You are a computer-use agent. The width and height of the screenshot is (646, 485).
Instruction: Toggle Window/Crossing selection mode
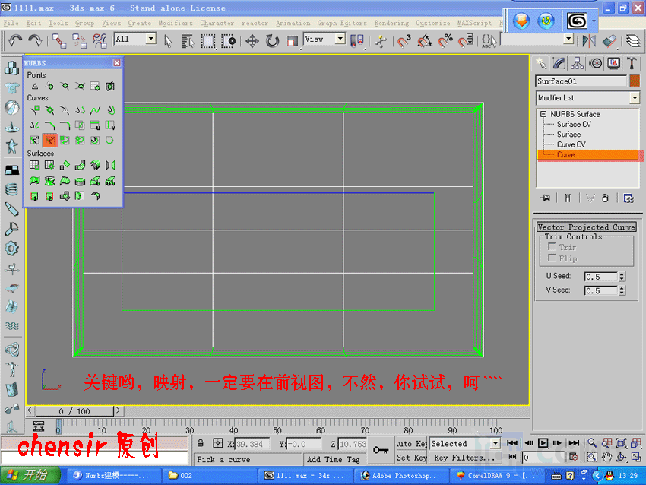[228, 41]
